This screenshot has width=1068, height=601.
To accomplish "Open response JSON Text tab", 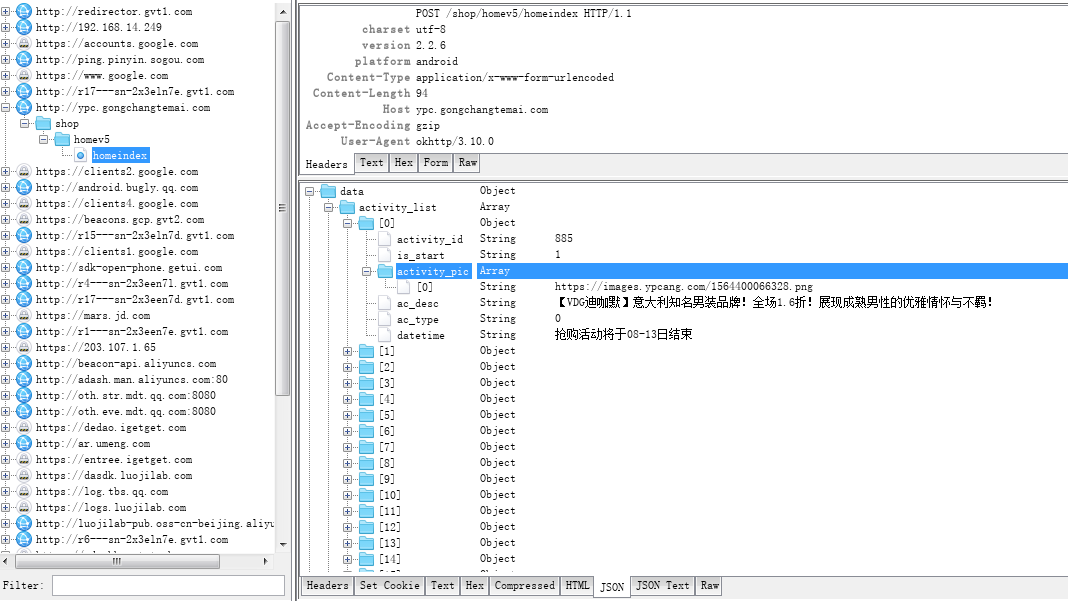I will click(663, 586).
